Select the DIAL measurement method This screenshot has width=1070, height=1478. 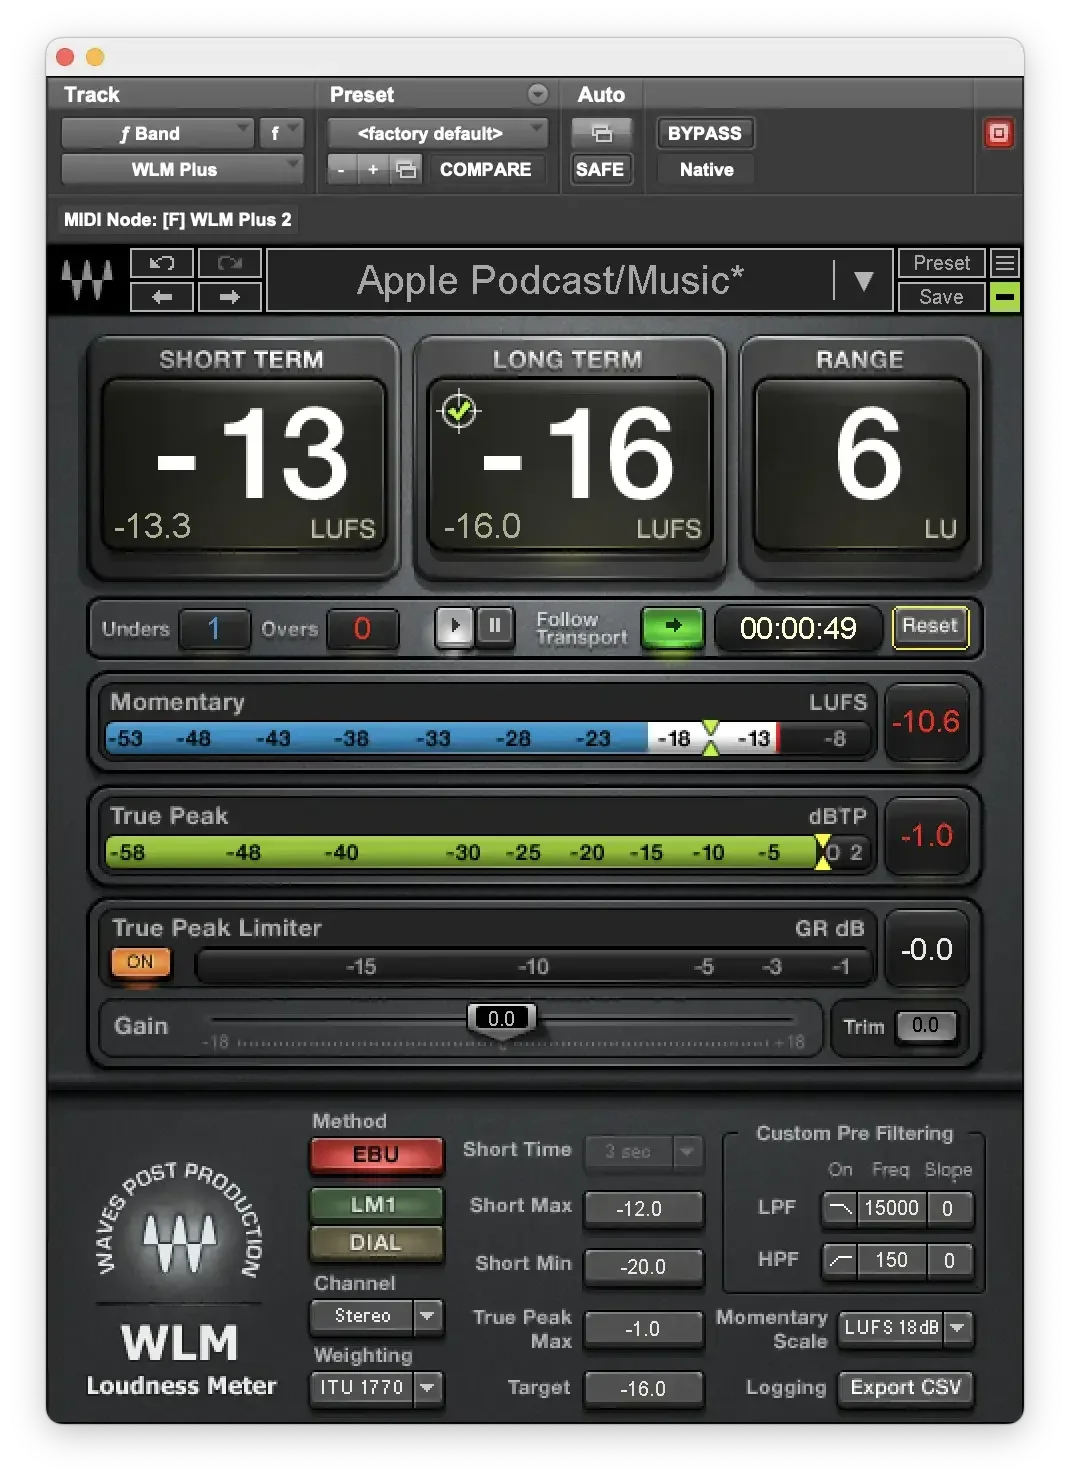[x=375, y=1242]
